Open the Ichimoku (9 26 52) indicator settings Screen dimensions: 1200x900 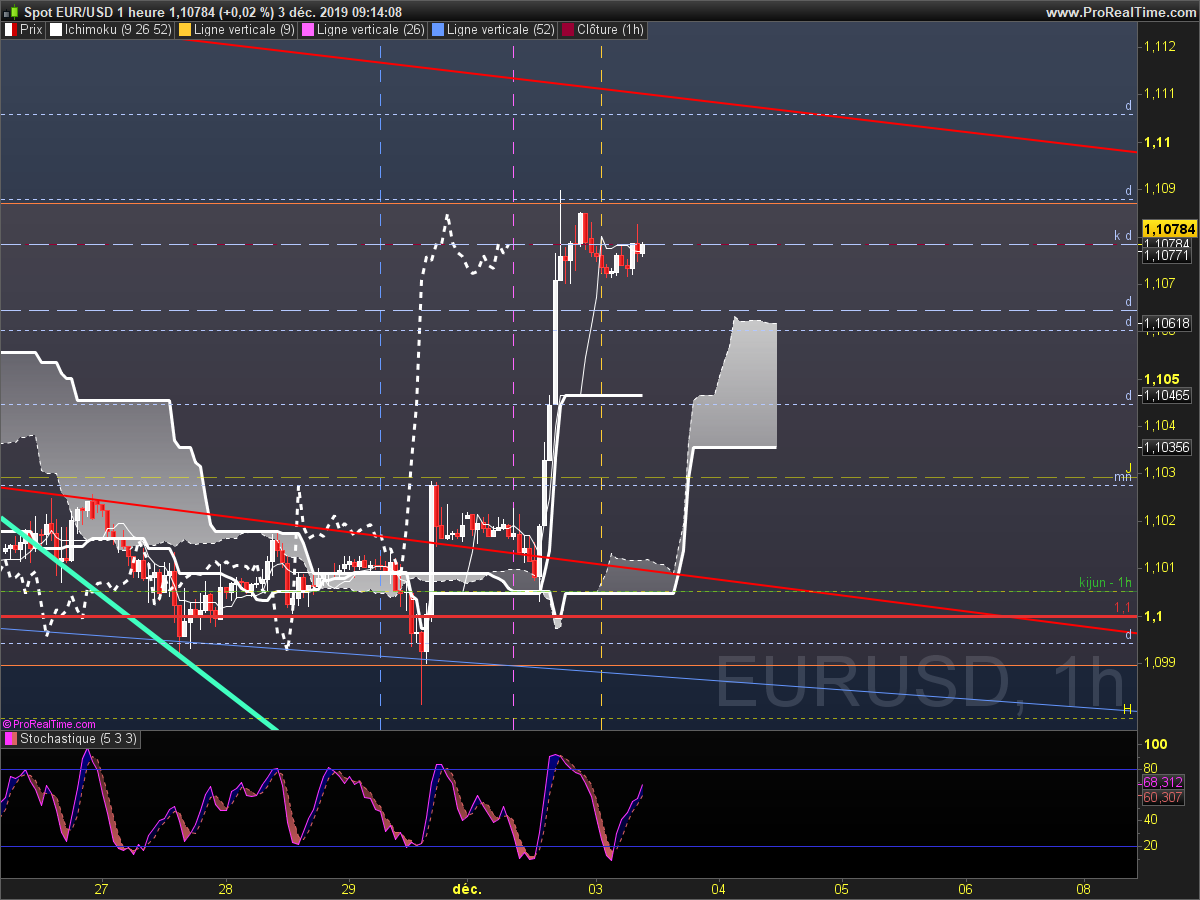(x=110, y=30)
